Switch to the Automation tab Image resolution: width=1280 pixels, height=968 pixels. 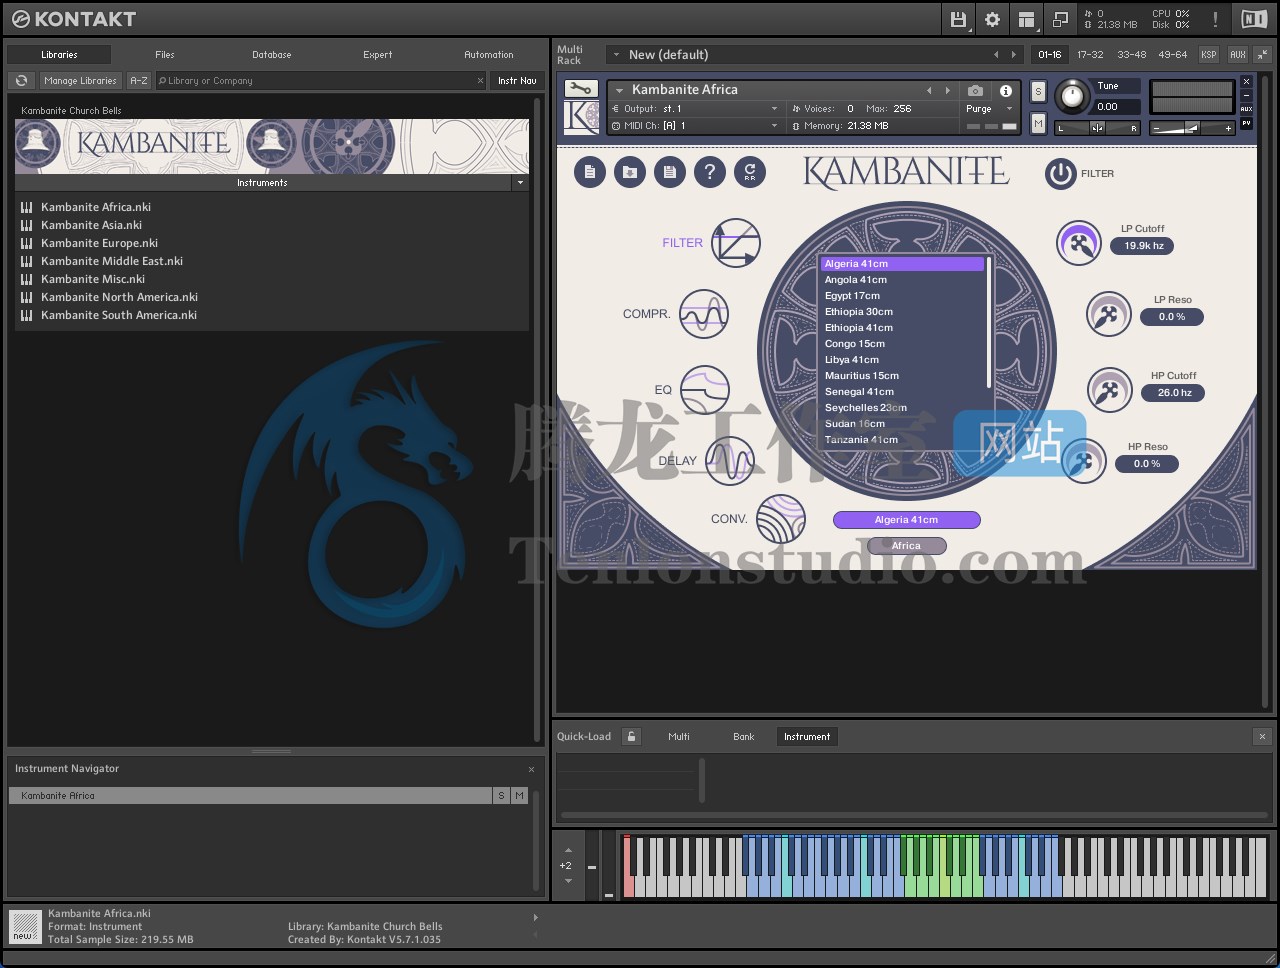(x=489, y=55)
